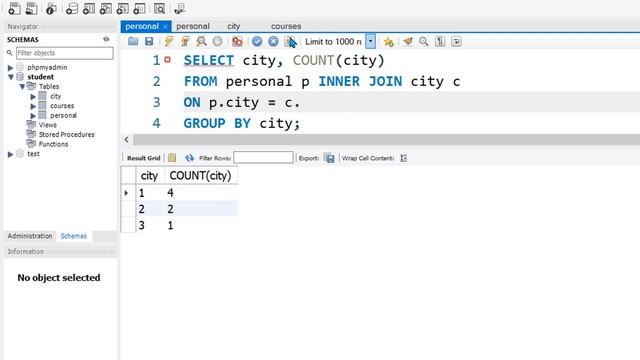Select the Functions folder in tree

53,144
